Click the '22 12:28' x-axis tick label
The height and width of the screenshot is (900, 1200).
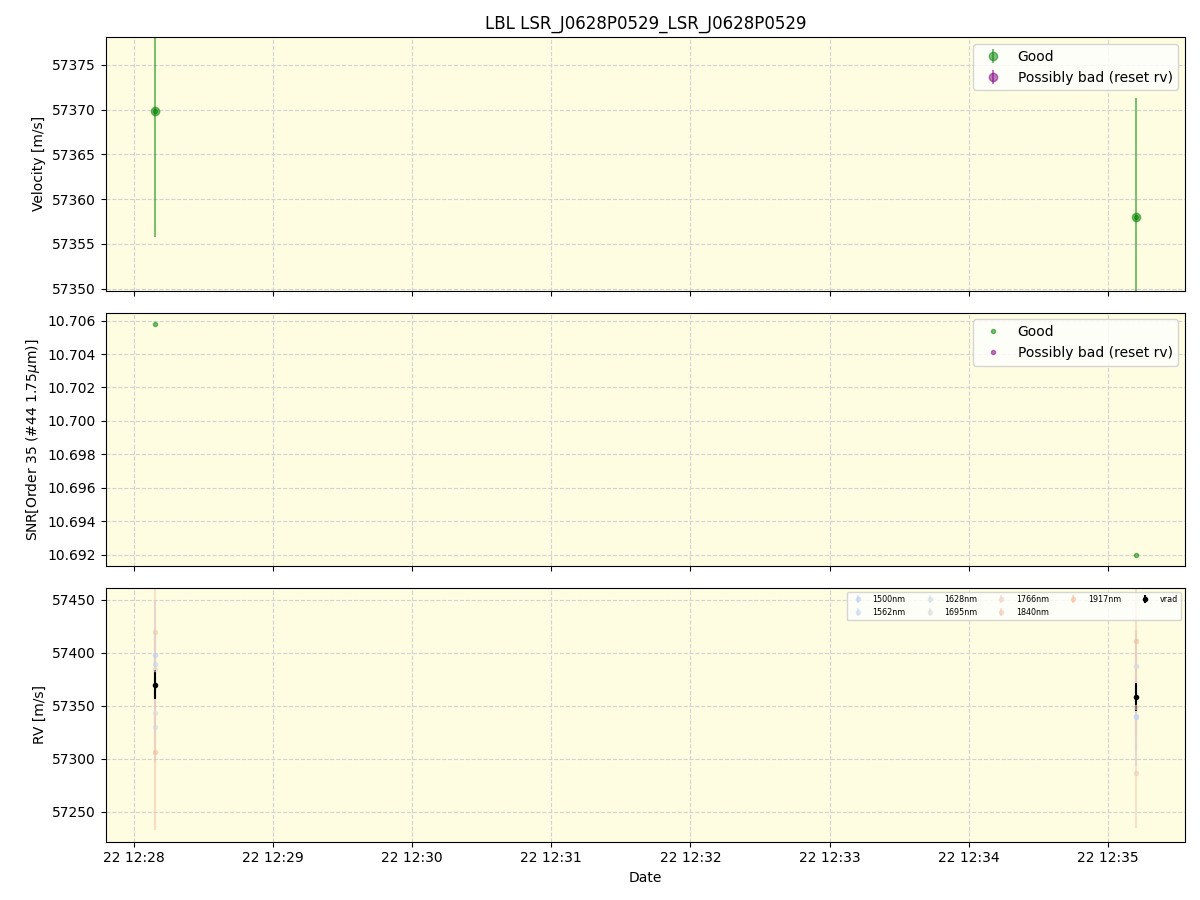134,857
